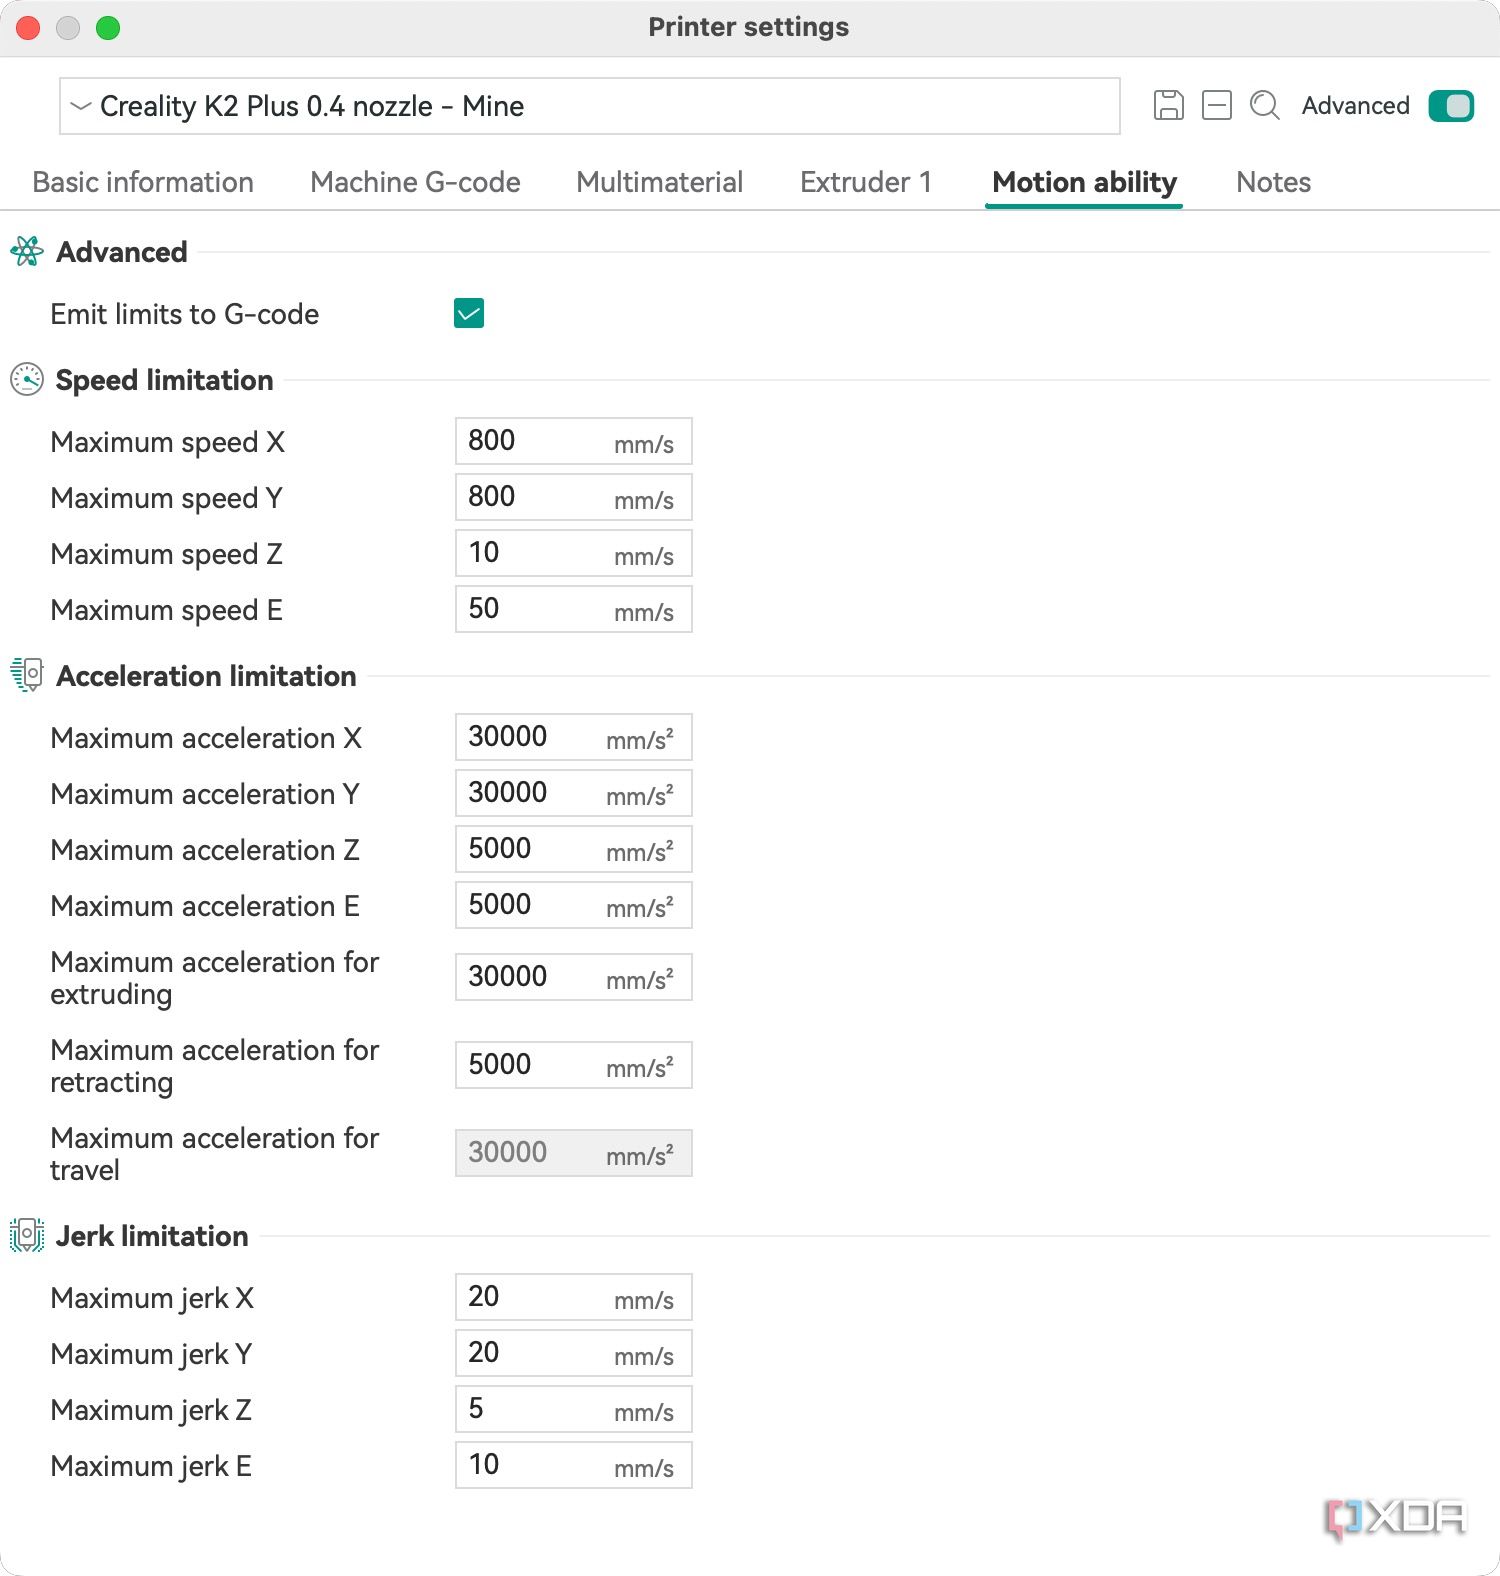Click the Maximum speed X field
This screenshot has width=1500, height=1576.
coord(573,441)
